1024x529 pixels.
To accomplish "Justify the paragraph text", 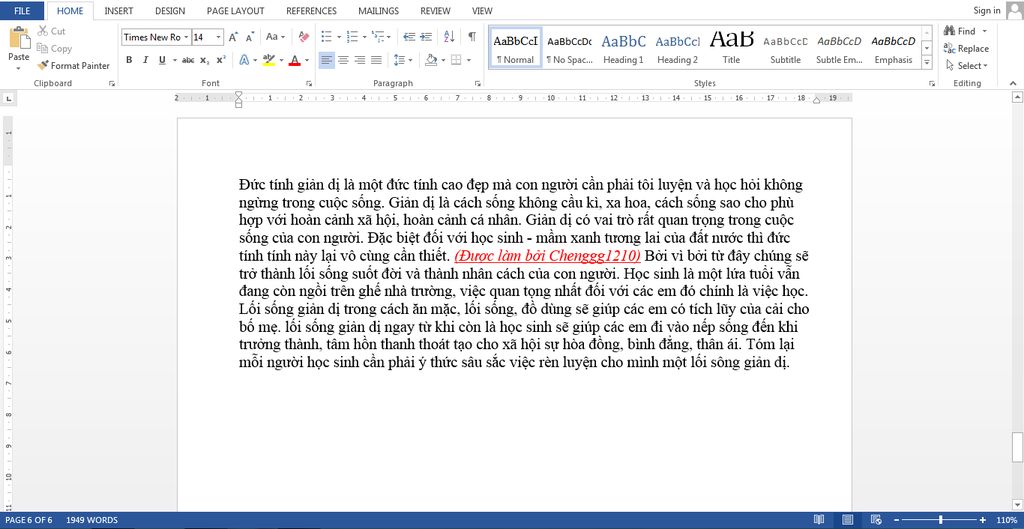I will tap(376, 60).
